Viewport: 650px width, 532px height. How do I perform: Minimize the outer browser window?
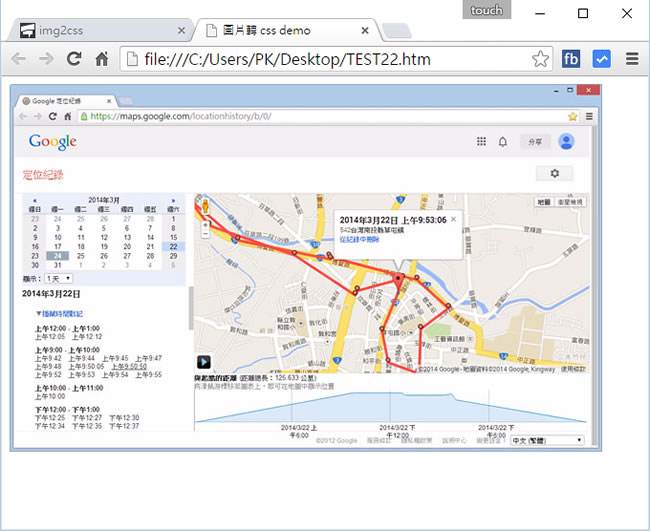point(540,13)
